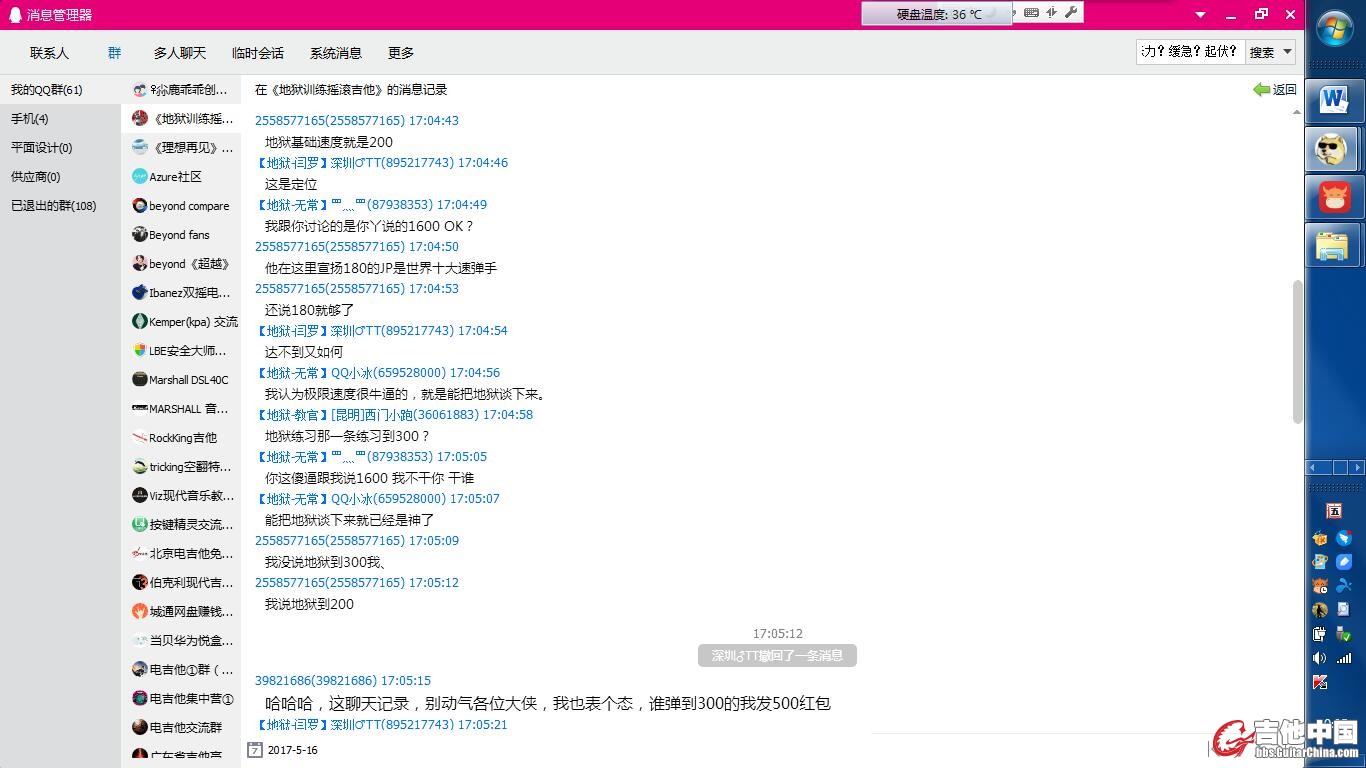The height and width of the screenshot is (768, 1366).
Task: Click sender 【地狱-闫罗】深圳♂TT at 17:04:46
Action: [x=381, y=162]
